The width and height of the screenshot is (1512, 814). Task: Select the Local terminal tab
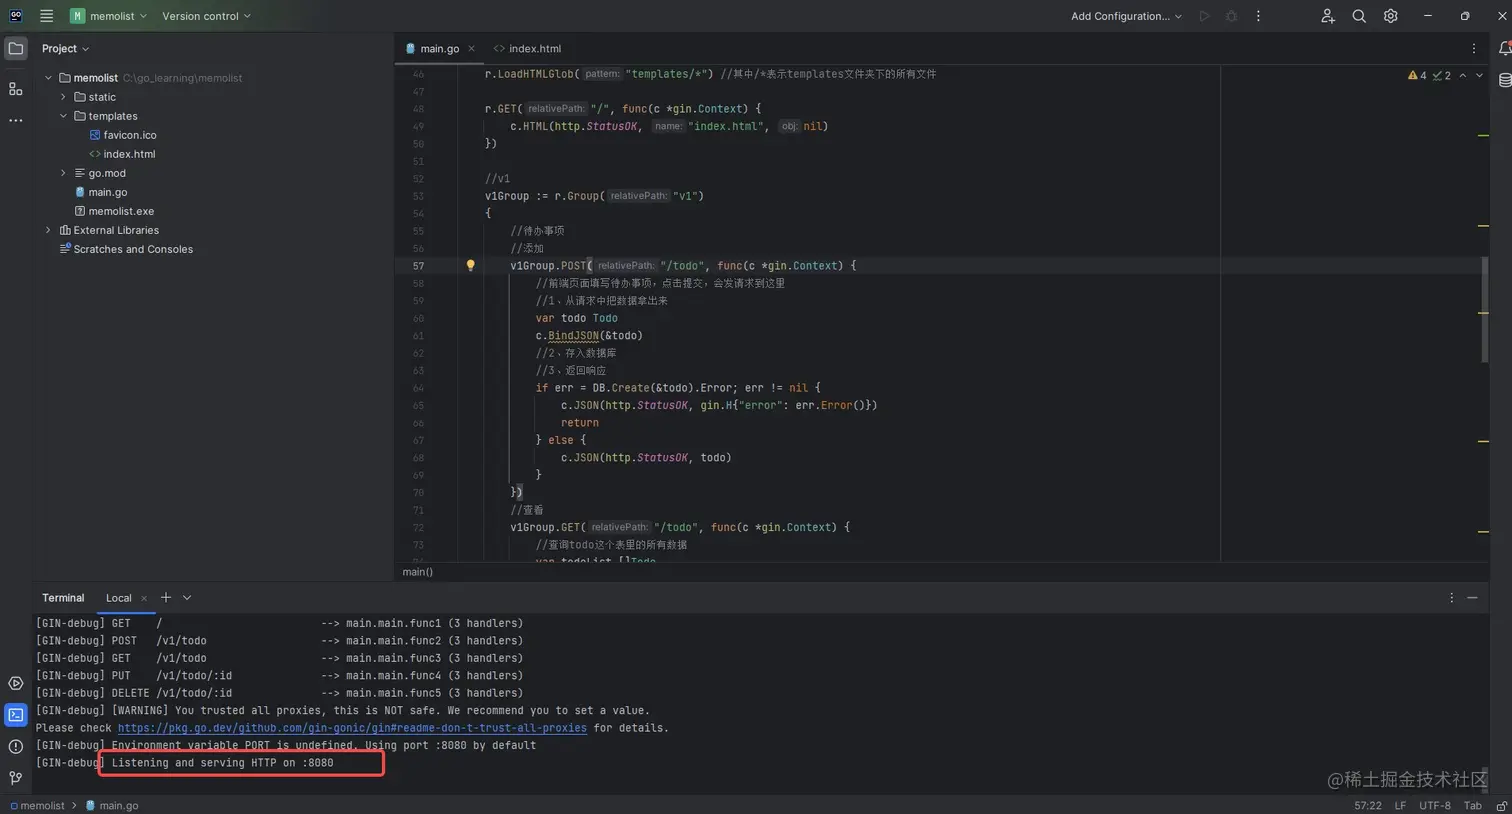tap(119, 598)
